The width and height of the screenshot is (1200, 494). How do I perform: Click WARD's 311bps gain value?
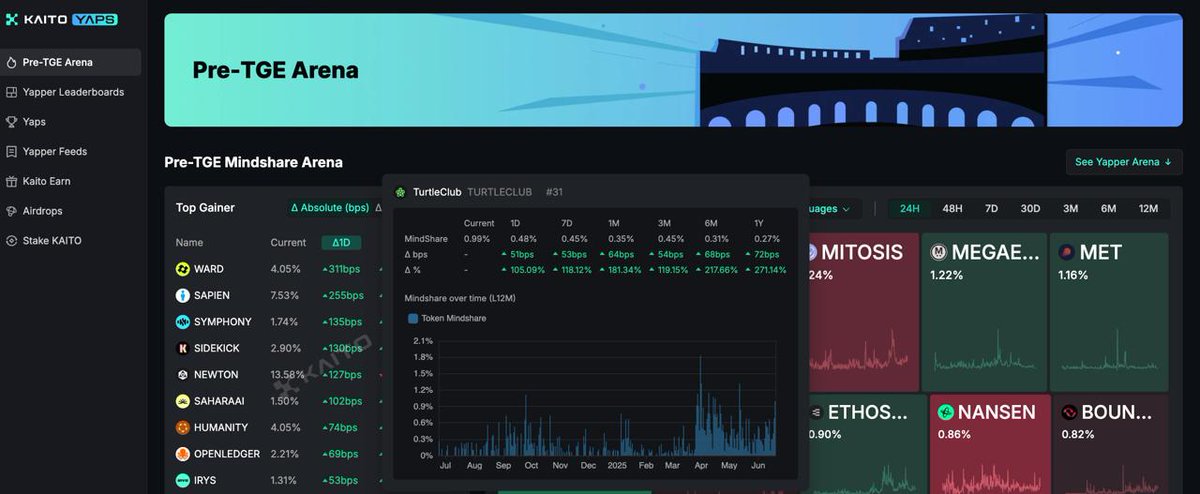click(x=341, y=269)
